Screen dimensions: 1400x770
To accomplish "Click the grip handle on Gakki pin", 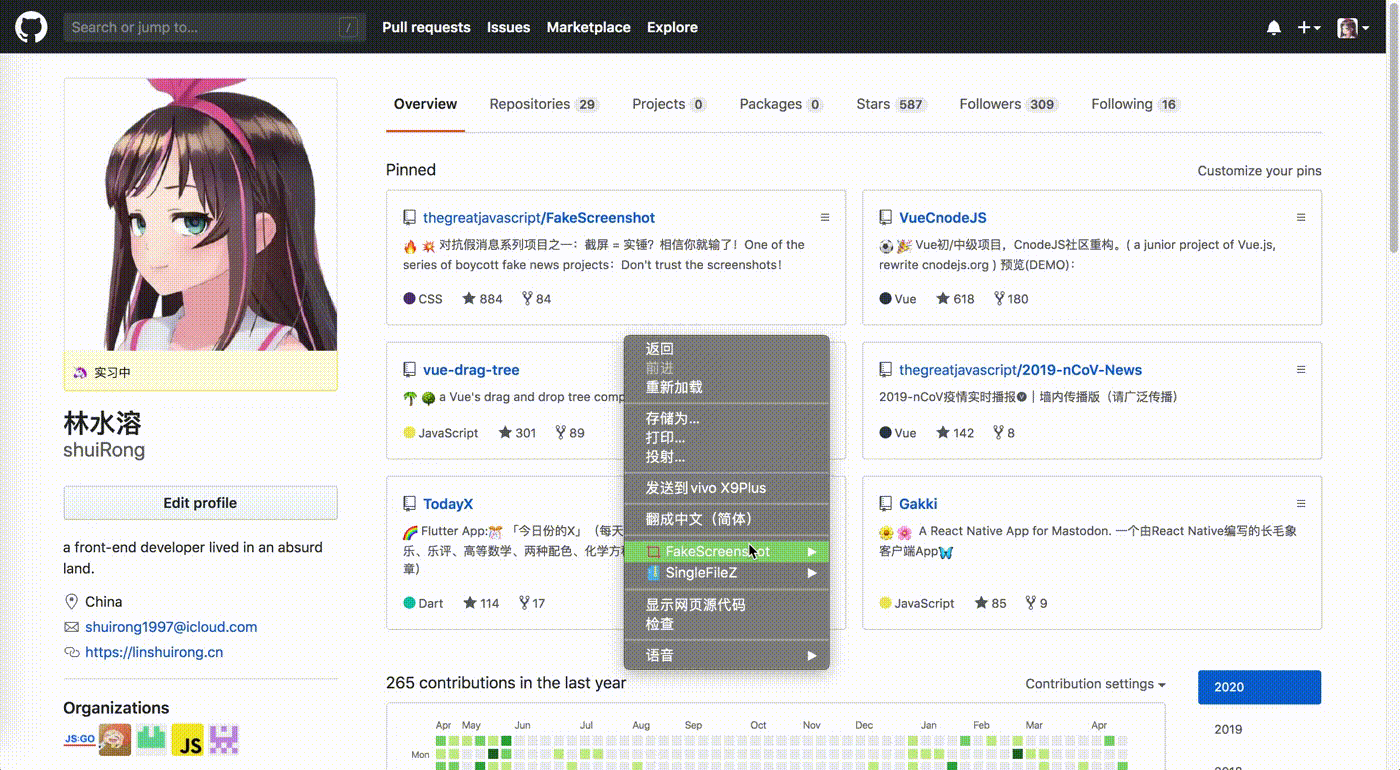I will [1301, 503].
